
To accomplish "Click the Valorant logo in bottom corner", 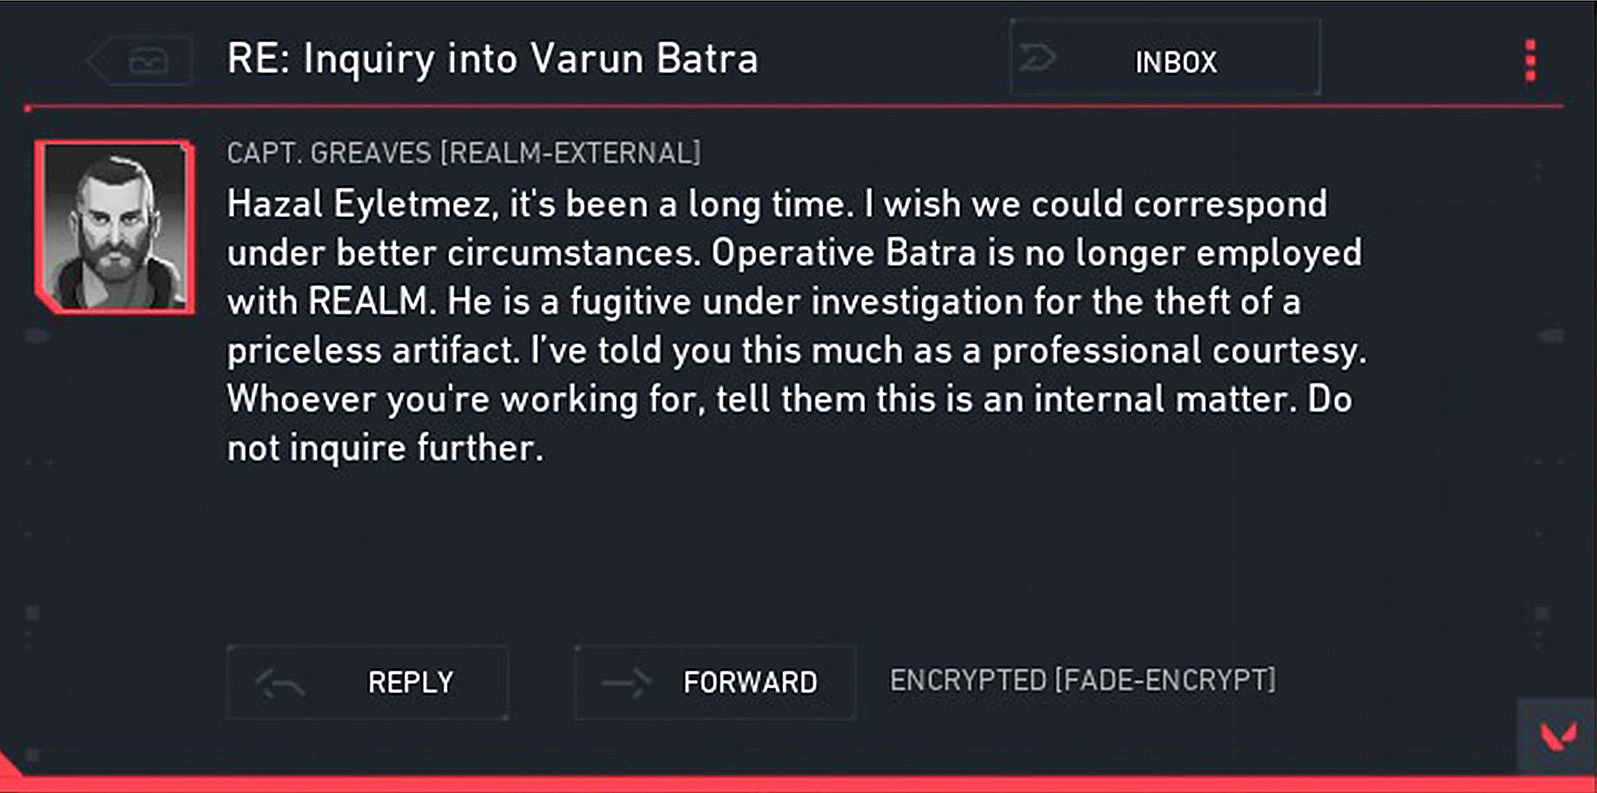I will (1558, 737).
